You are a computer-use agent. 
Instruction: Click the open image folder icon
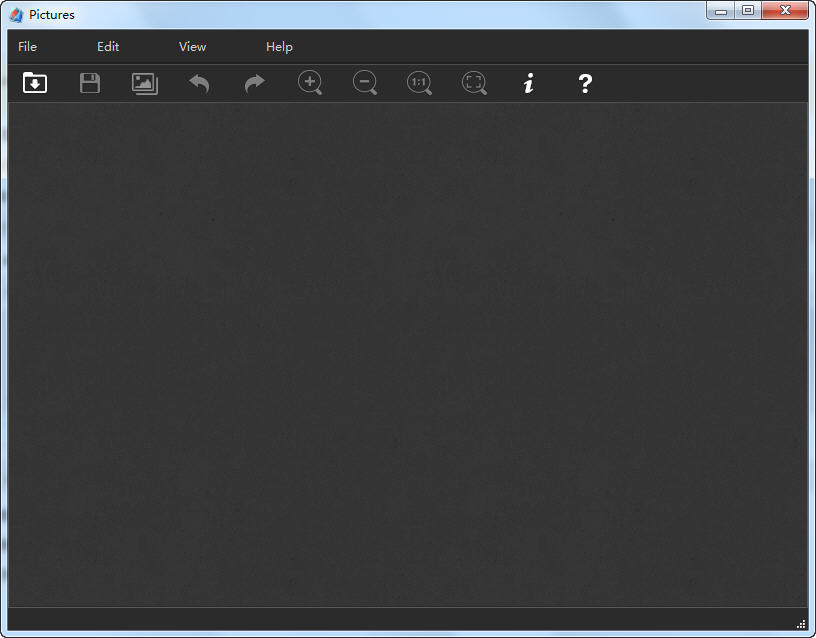[35, 83]
